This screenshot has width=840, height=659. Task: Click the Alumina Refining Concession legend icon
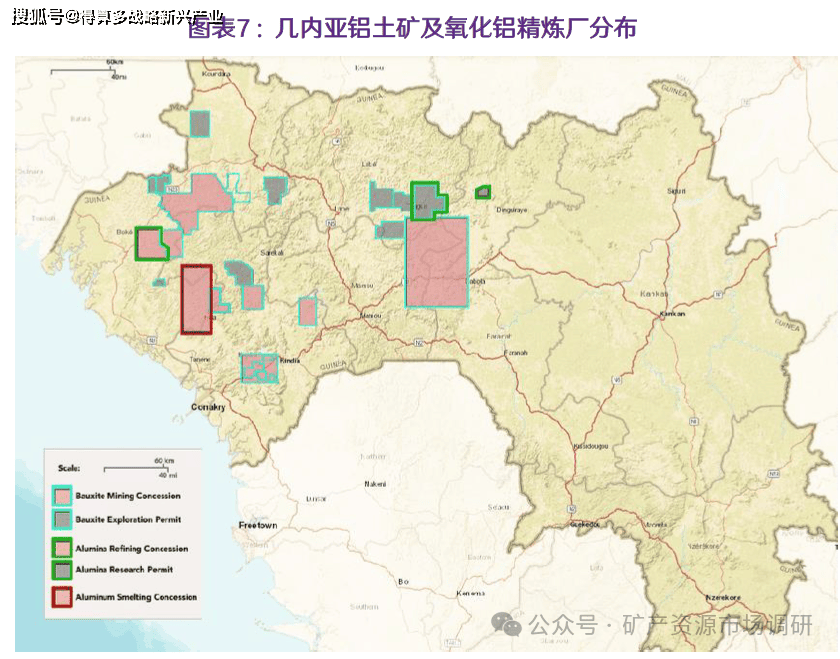pyautogui.click(x=62, y=549)
